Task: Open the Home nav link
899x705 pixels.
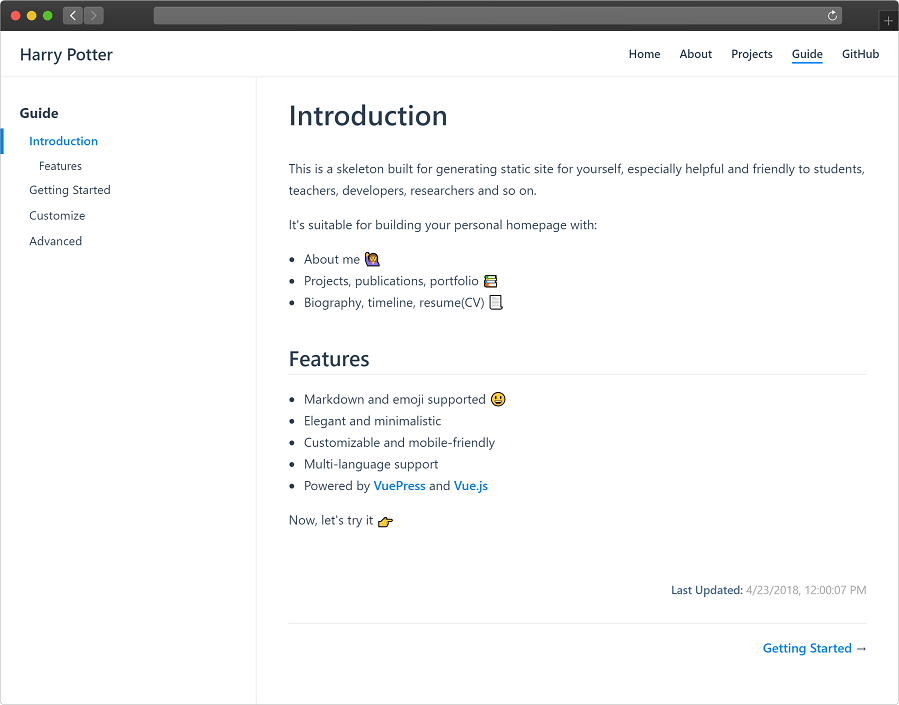Action: pyautogui.click(x=644, y=54)
